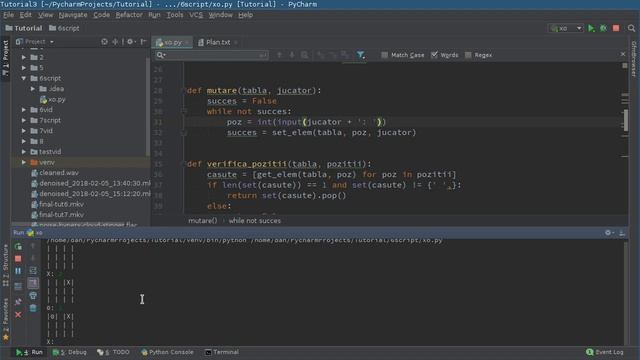Image resolution: width=640 pixels, height=360 pixels.
Task: Click the search text input field
Action: (212, 55)
